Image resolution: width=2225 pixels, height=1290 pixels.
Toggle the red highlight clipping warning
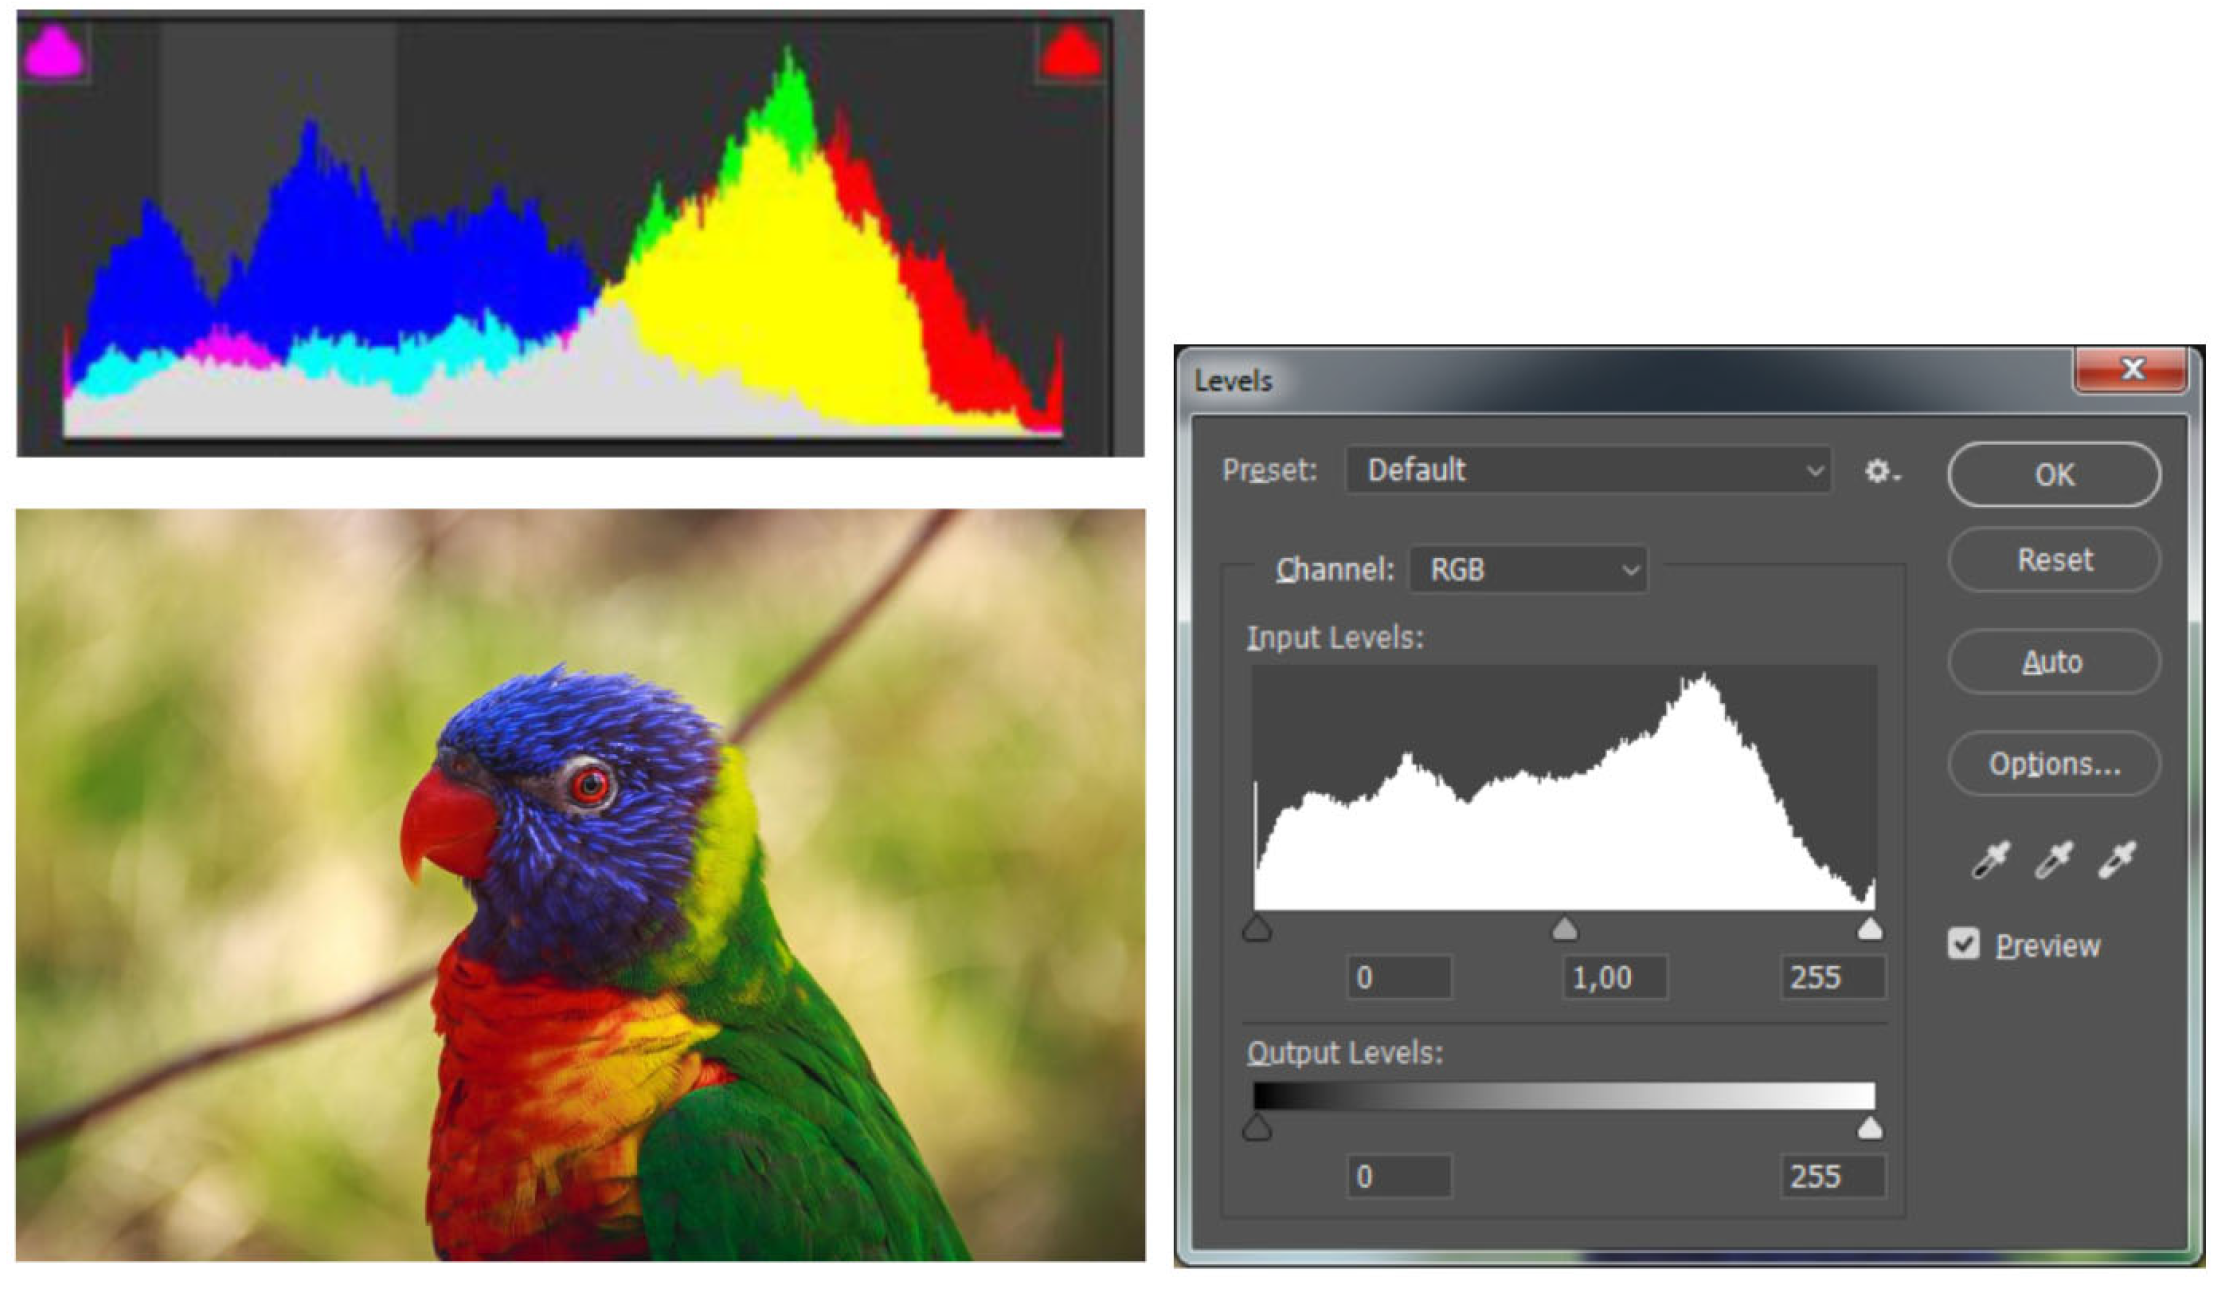(1071, 52)
